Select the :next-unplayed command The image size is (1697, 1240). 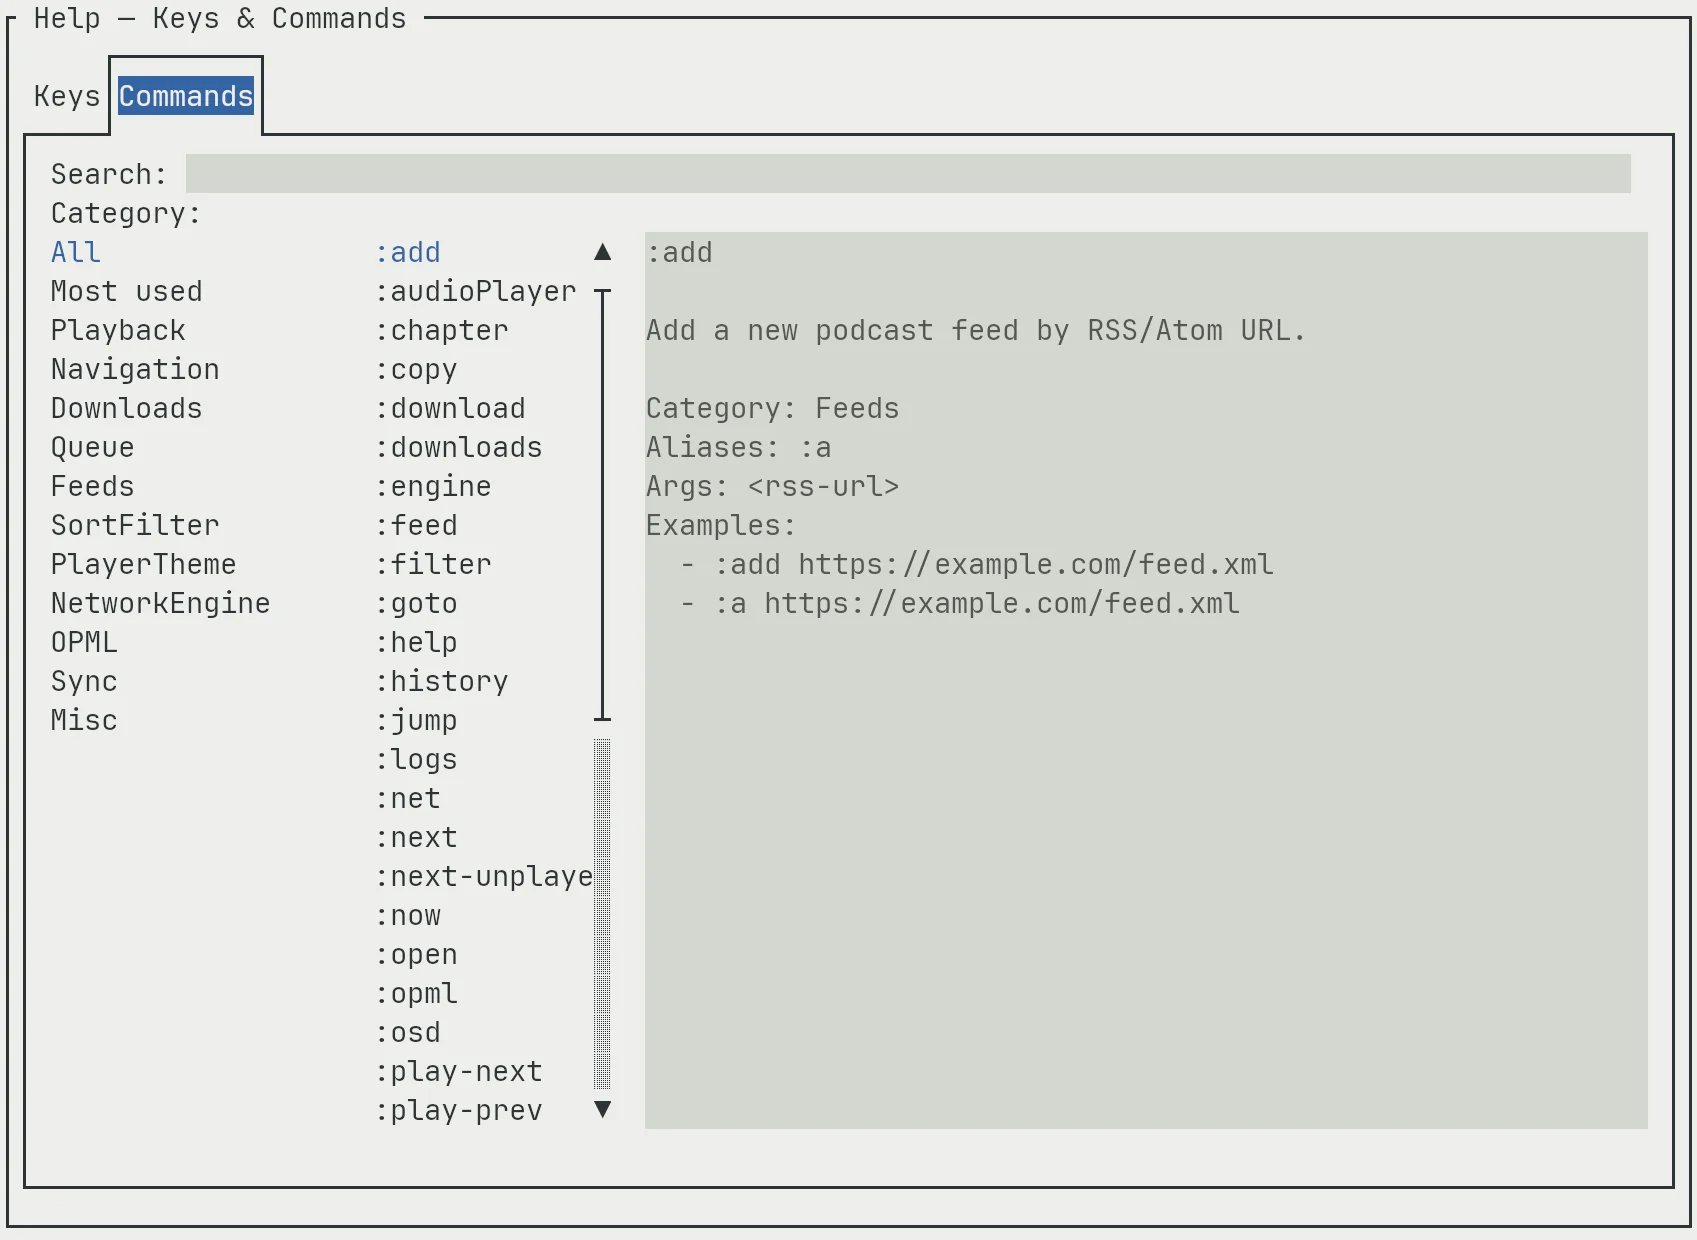point(484,876)
